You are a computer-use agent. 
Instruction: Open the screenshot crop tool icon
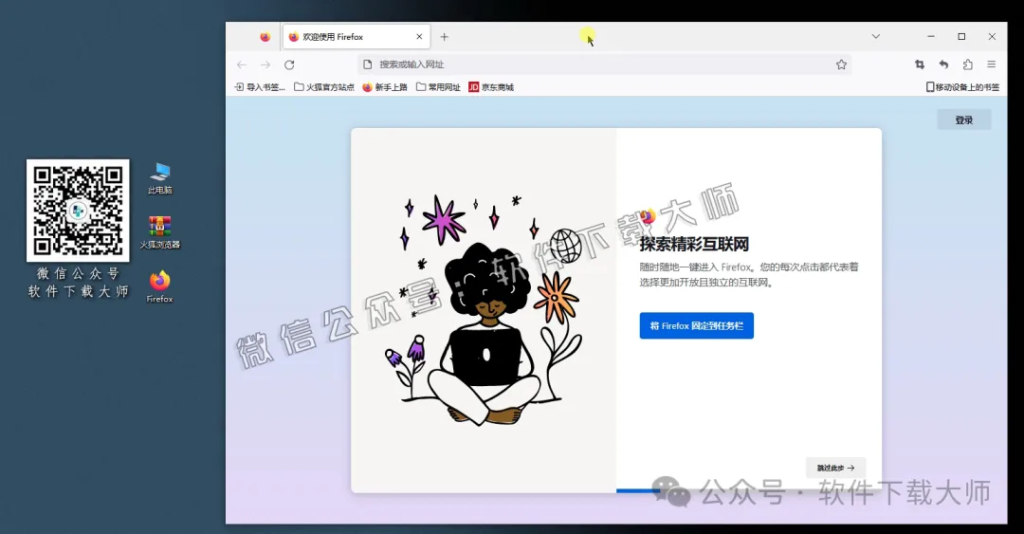[920, 64]
